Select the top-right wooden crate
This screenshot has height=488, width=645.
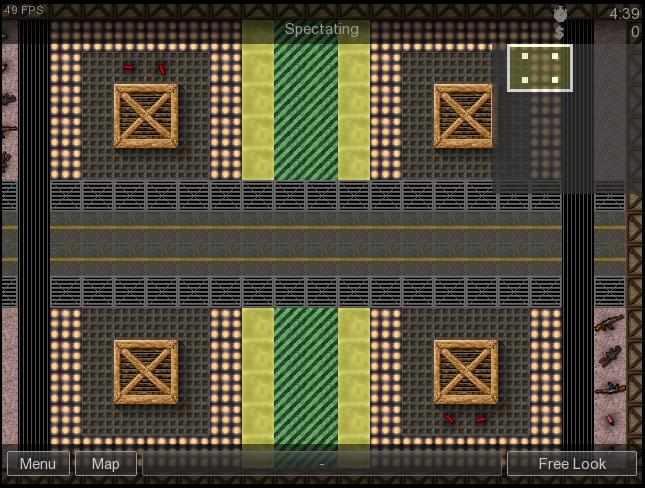(464, 116)
